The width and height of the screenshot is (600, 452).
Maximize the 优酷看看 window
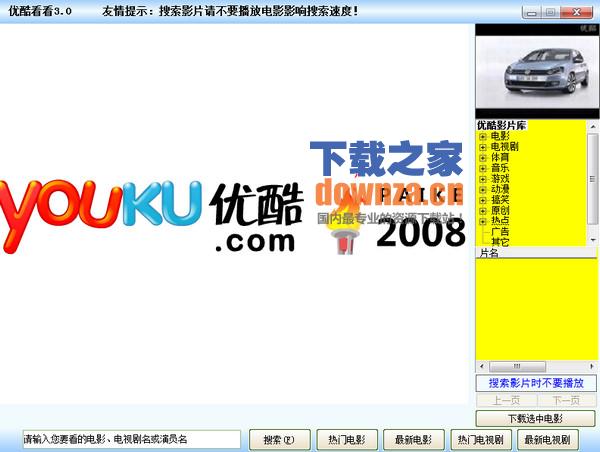[x=550, y=13]
